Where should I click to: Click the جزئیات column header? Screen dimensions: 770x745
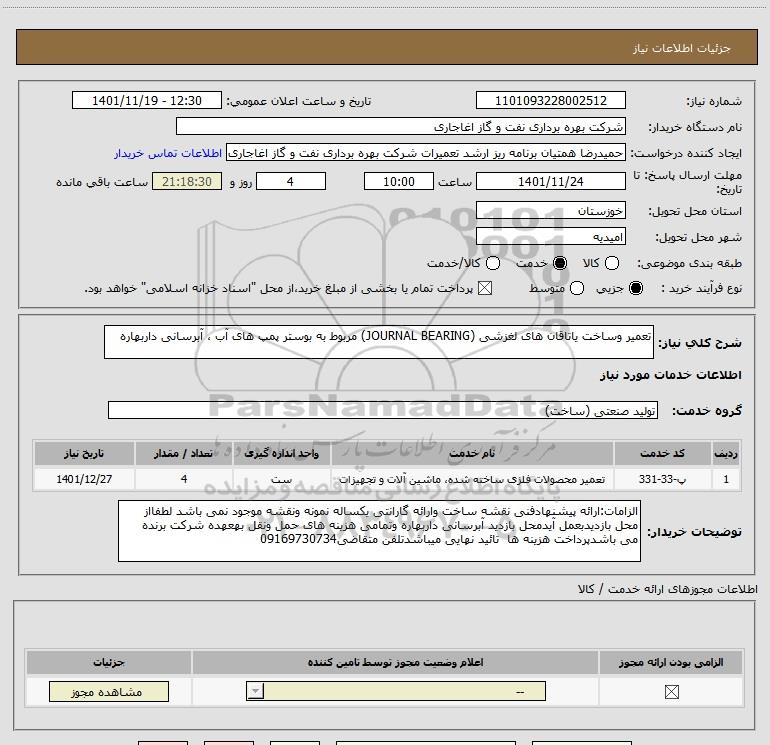(x=109, y=662)
